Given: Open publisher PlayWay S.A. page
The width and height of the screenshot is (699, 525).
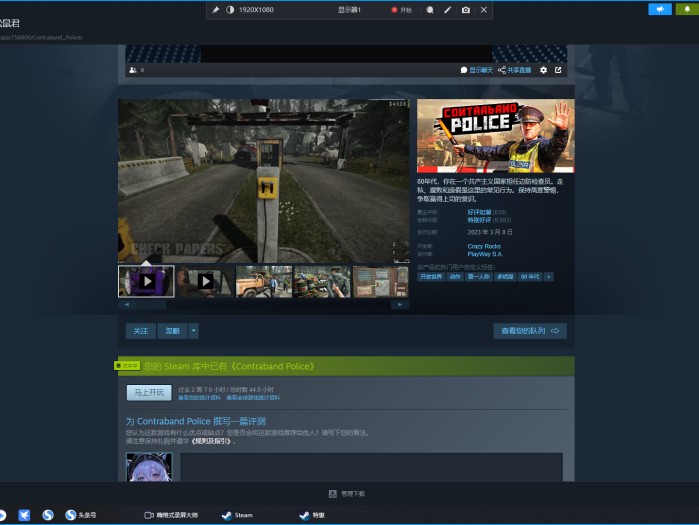Looking at the screenshot, I should (485, 254).
